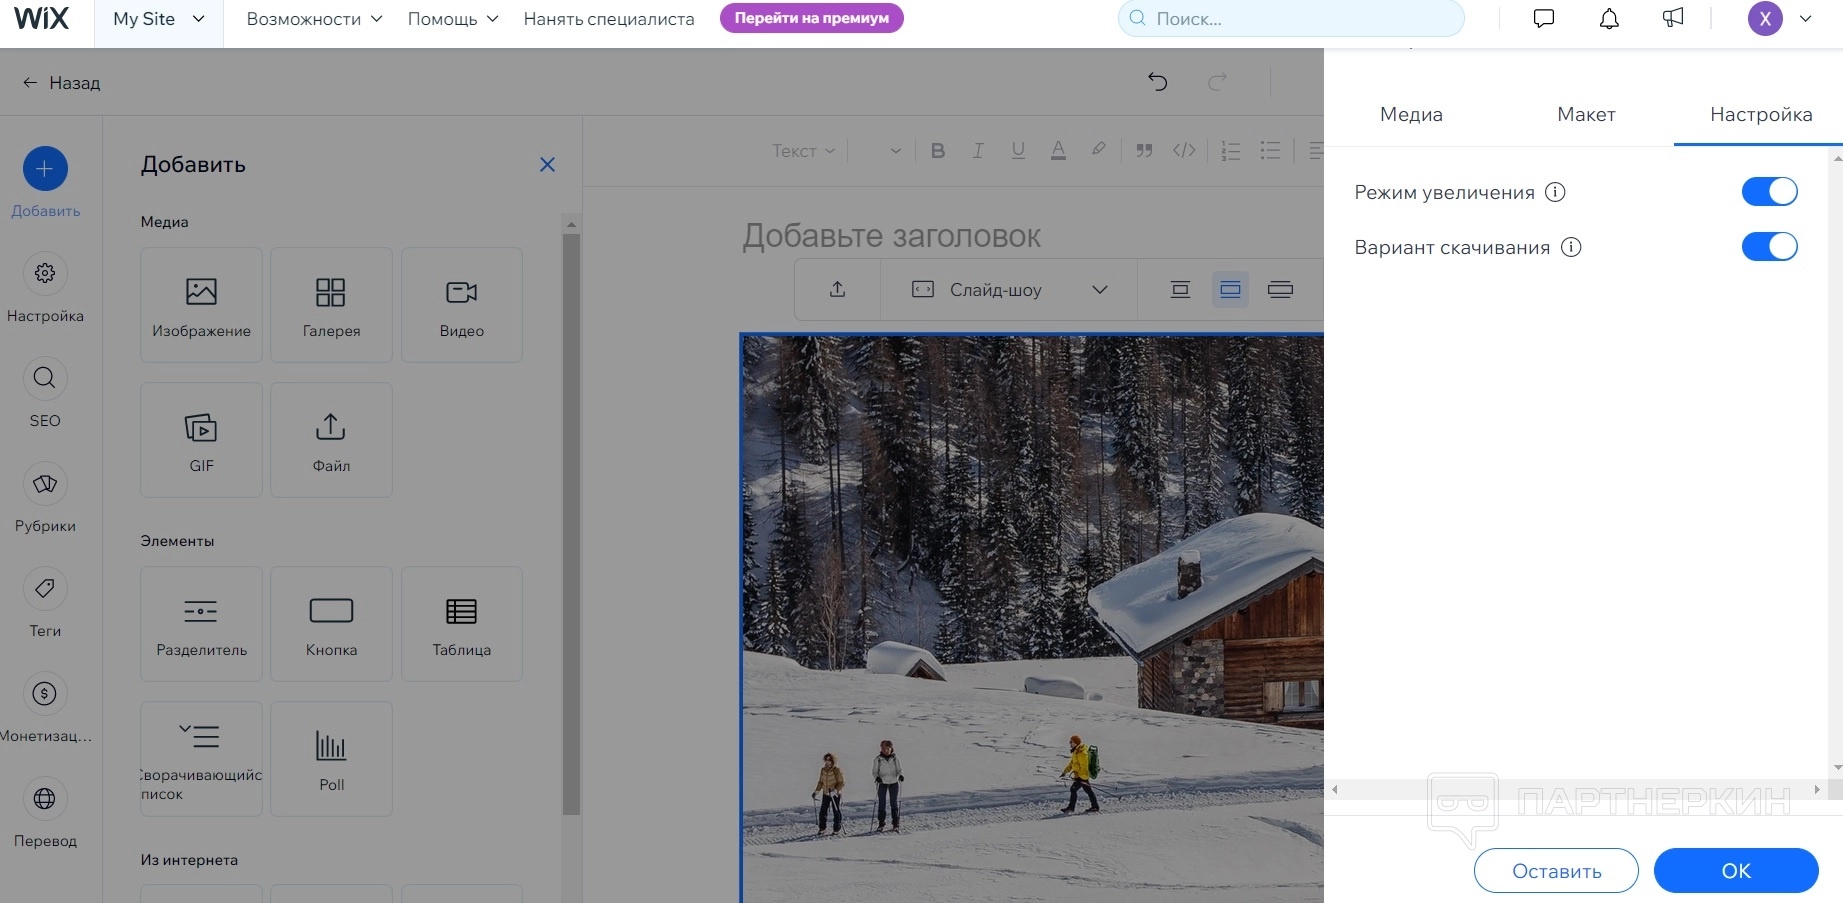This screenshot has width=1843, height=903.
Task: Disable the Вариант скачивания switch
Action: coord(1769,247)
